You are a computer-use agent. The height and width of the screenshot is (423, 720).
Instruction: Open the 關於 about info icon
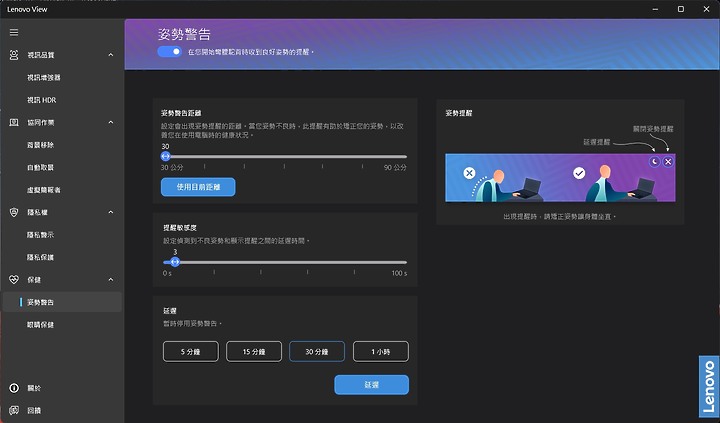(x=14, y=388)
